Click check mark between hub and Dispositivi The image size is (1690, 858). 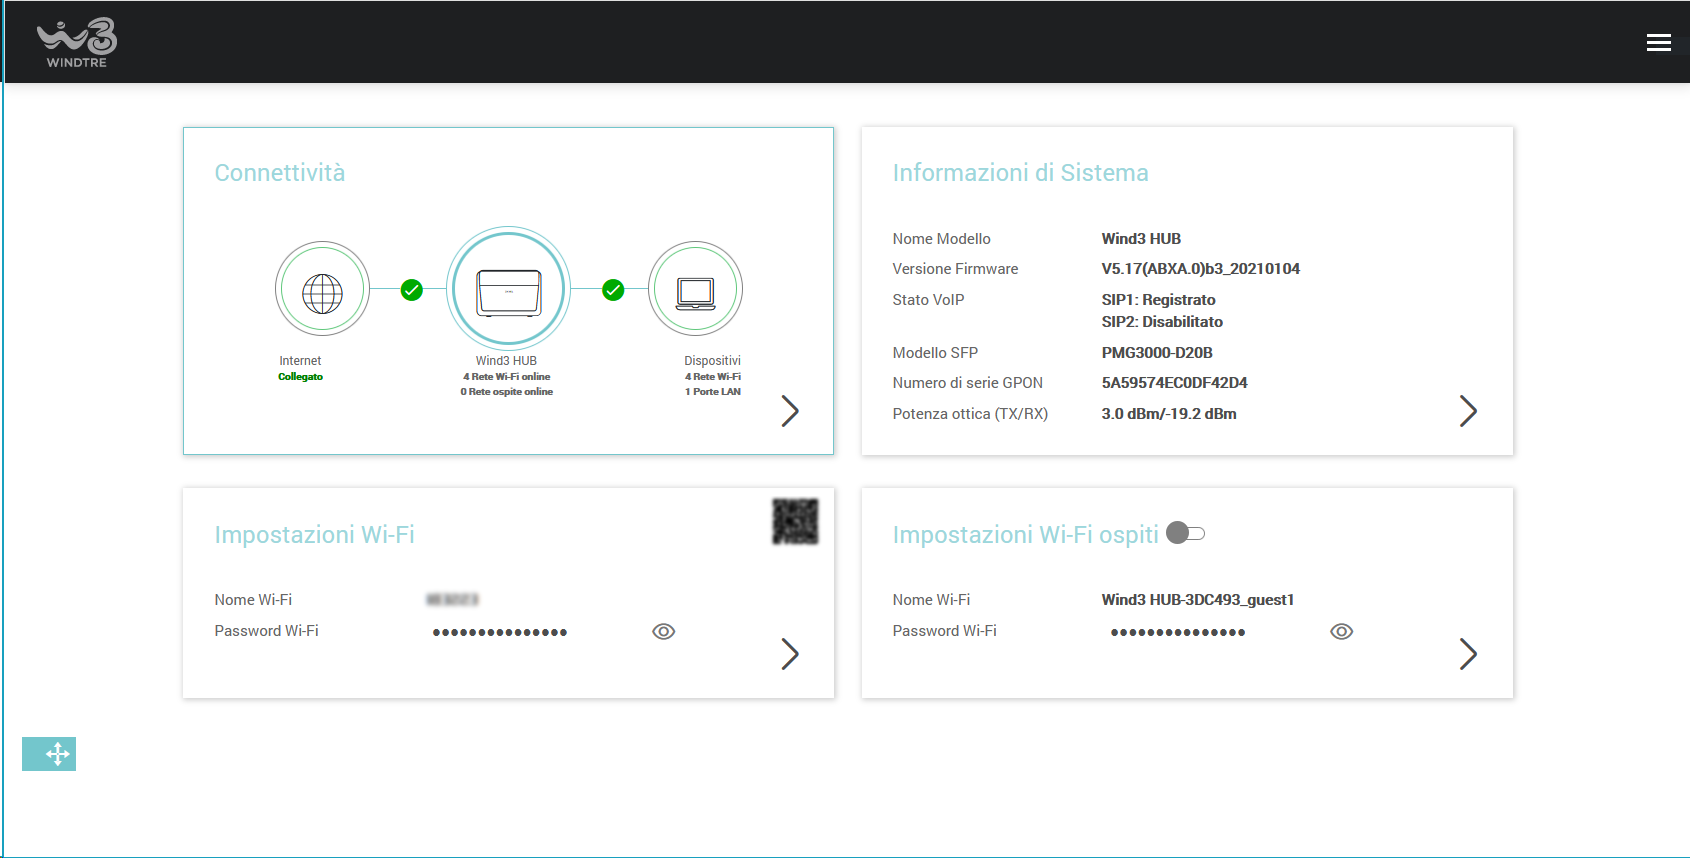[613, 290]
